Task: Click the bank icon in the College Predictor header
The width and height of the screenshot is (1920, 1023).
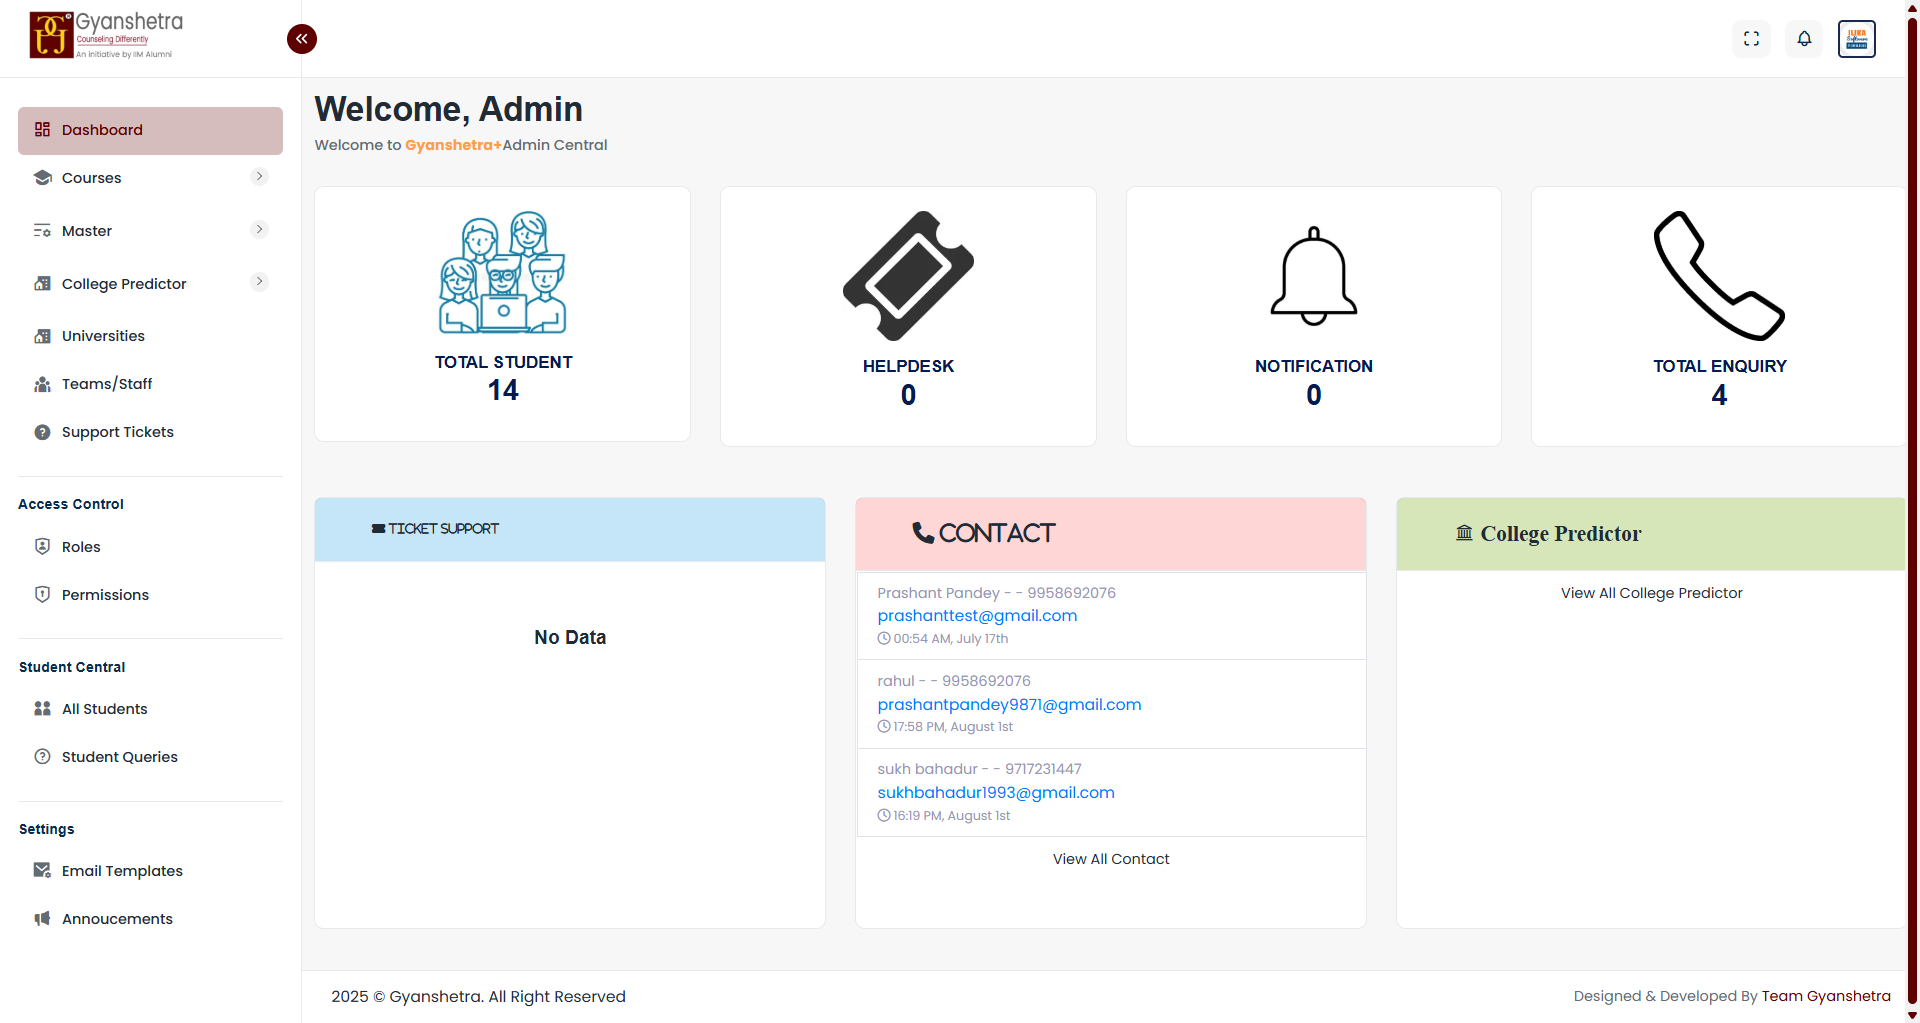Action: point(1464,533)
